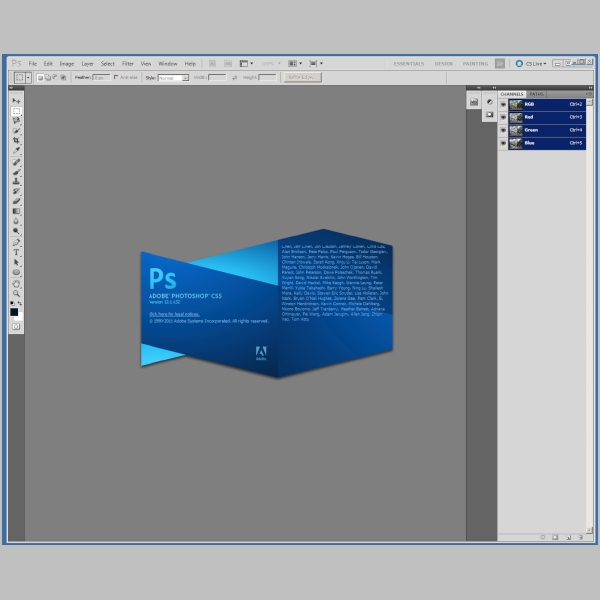Open the Image menu
600x600 pixels.
67,64
